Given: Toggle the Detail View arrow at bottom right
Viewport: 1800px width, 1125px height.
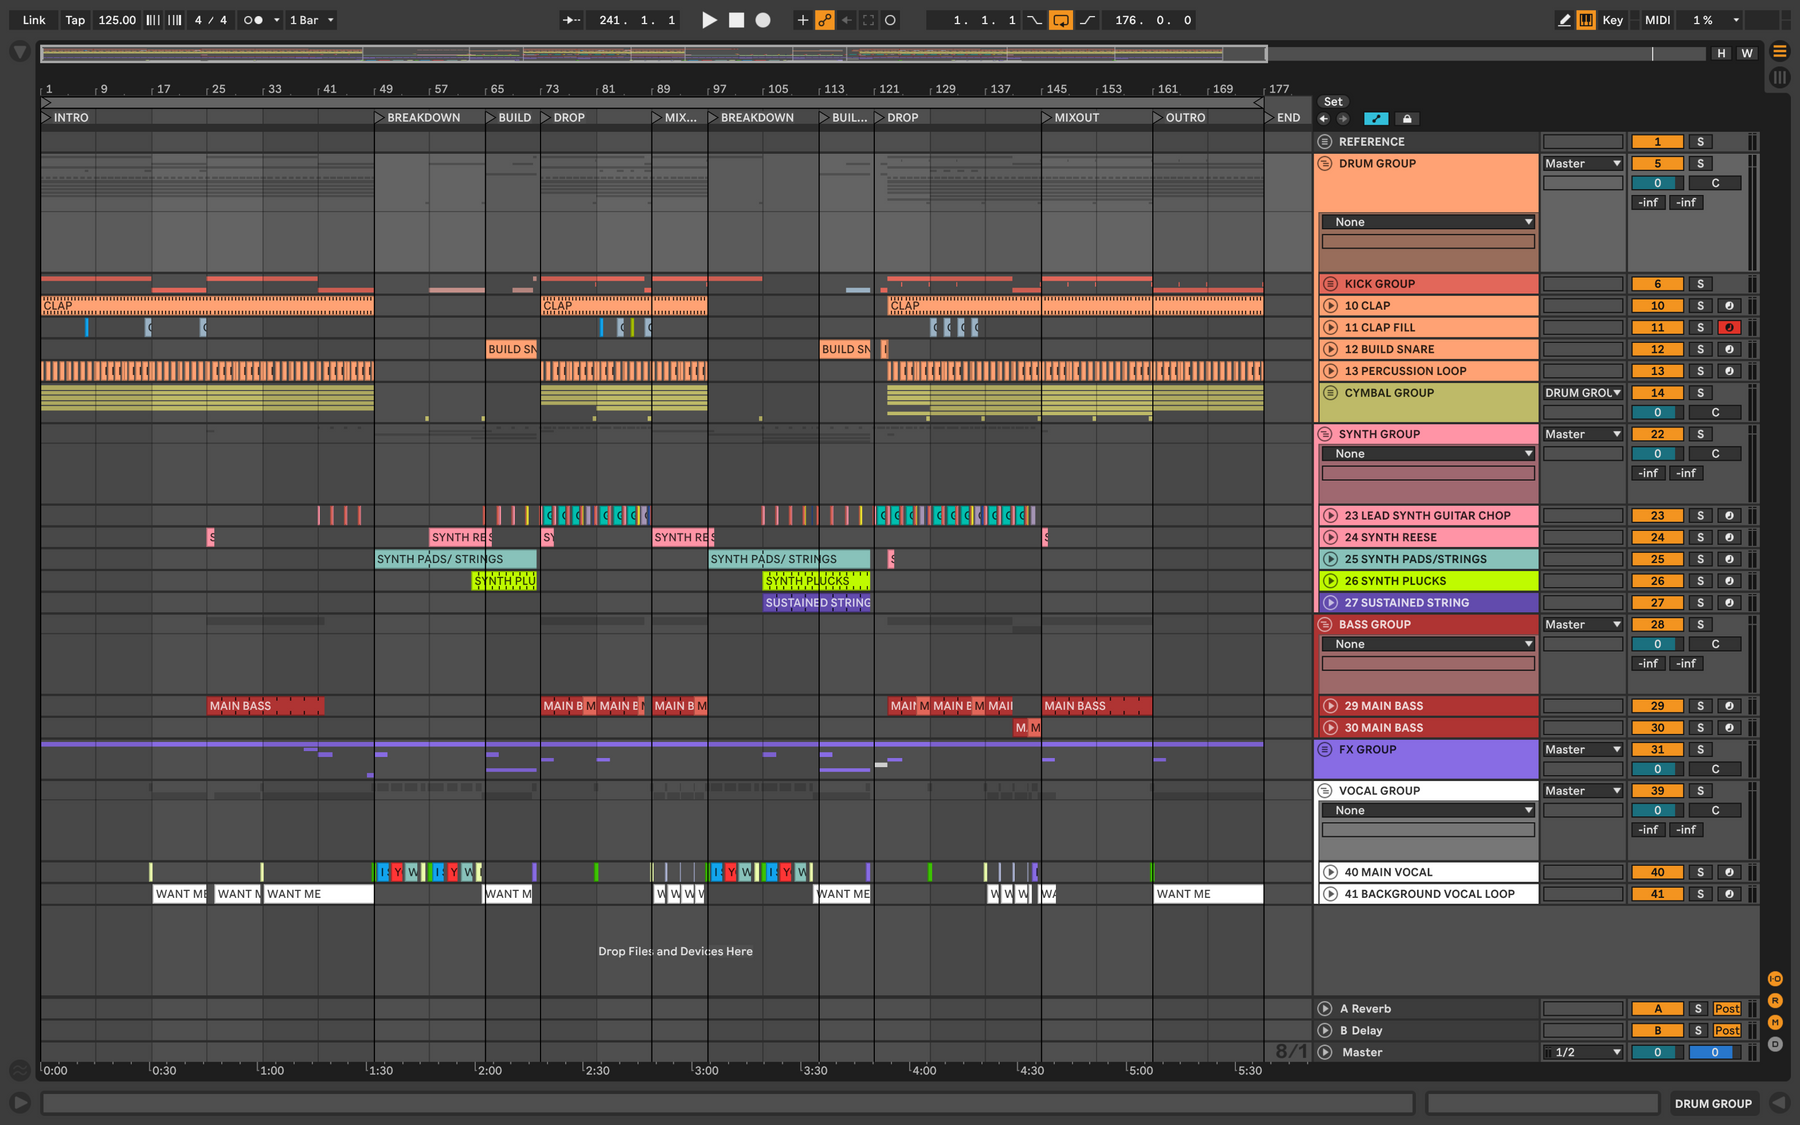Looking at the screenshot, I should tap(1779, 1103).
